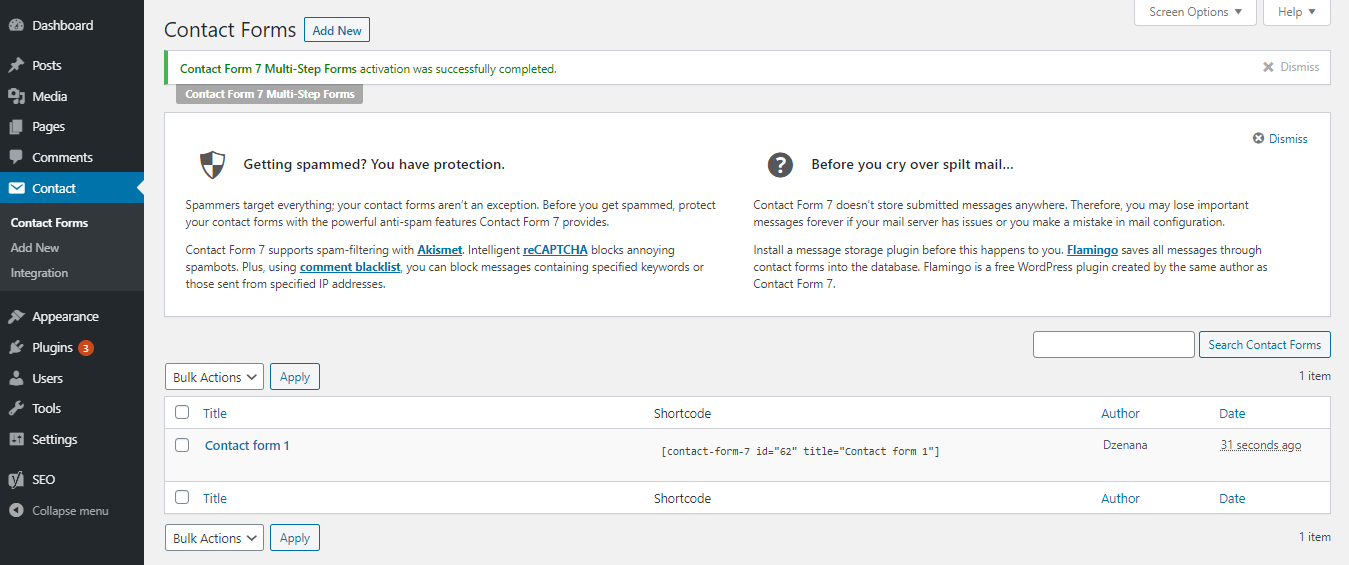1349x565 pixels.
Task: Click the Pages icon in sidebar
Action: point(16,127)
